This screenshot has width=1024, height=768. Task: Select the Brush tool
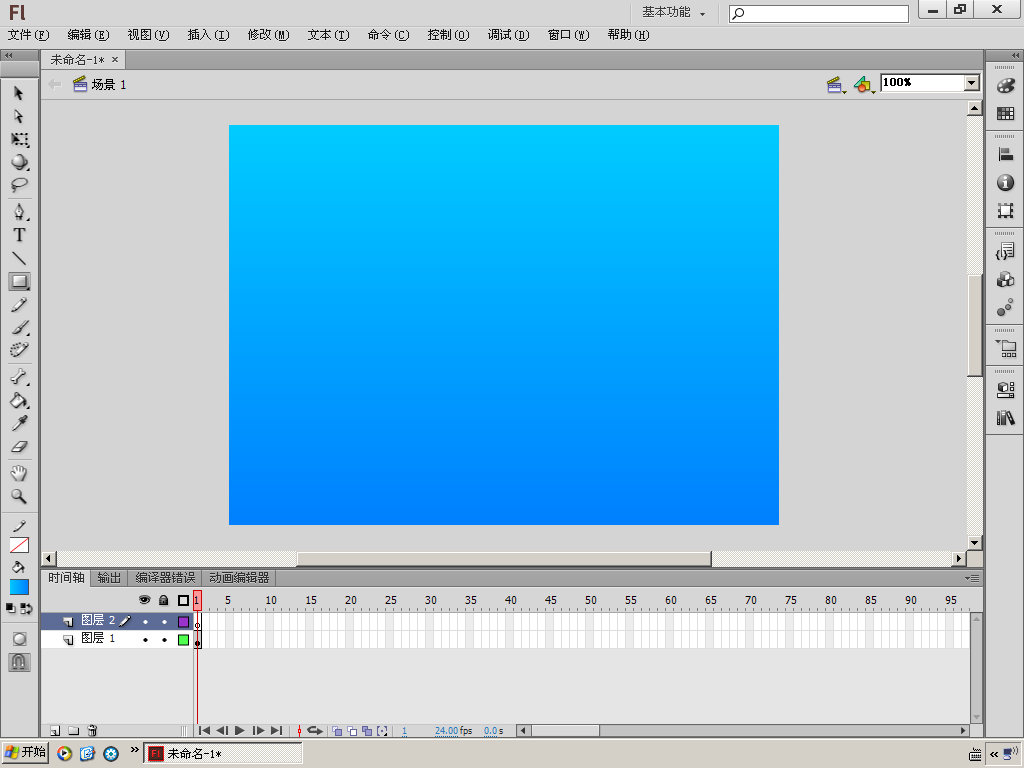(19, 327)
